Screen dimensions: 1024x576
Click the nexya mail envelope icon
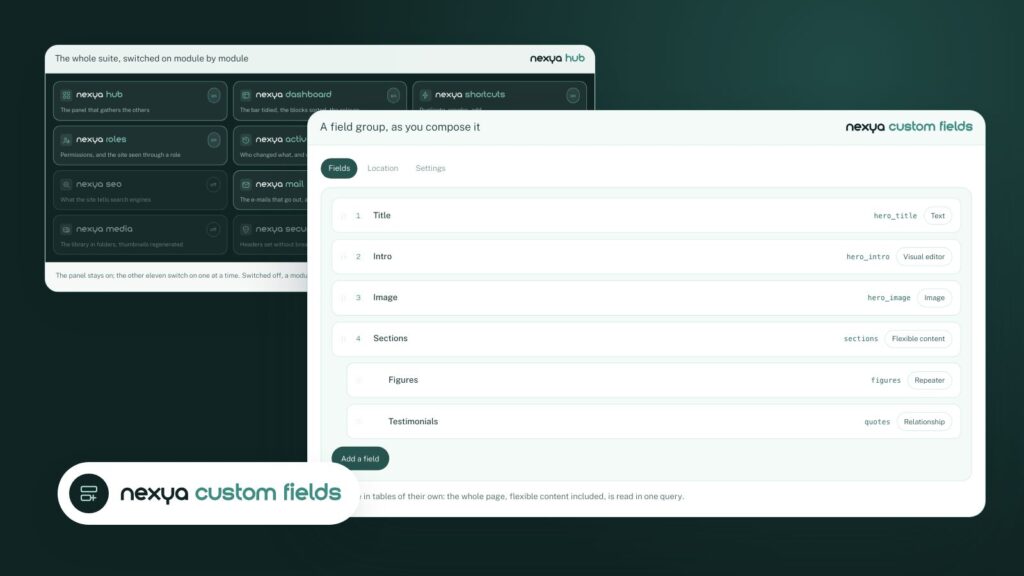[x=246, y=185]
